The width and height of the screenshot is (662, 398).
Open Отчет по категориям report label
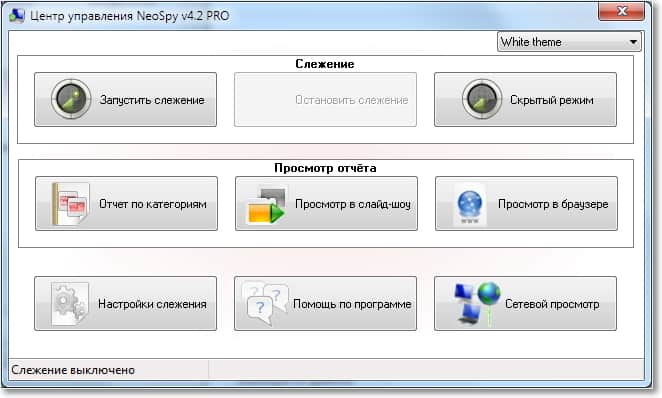click(153, 204)
